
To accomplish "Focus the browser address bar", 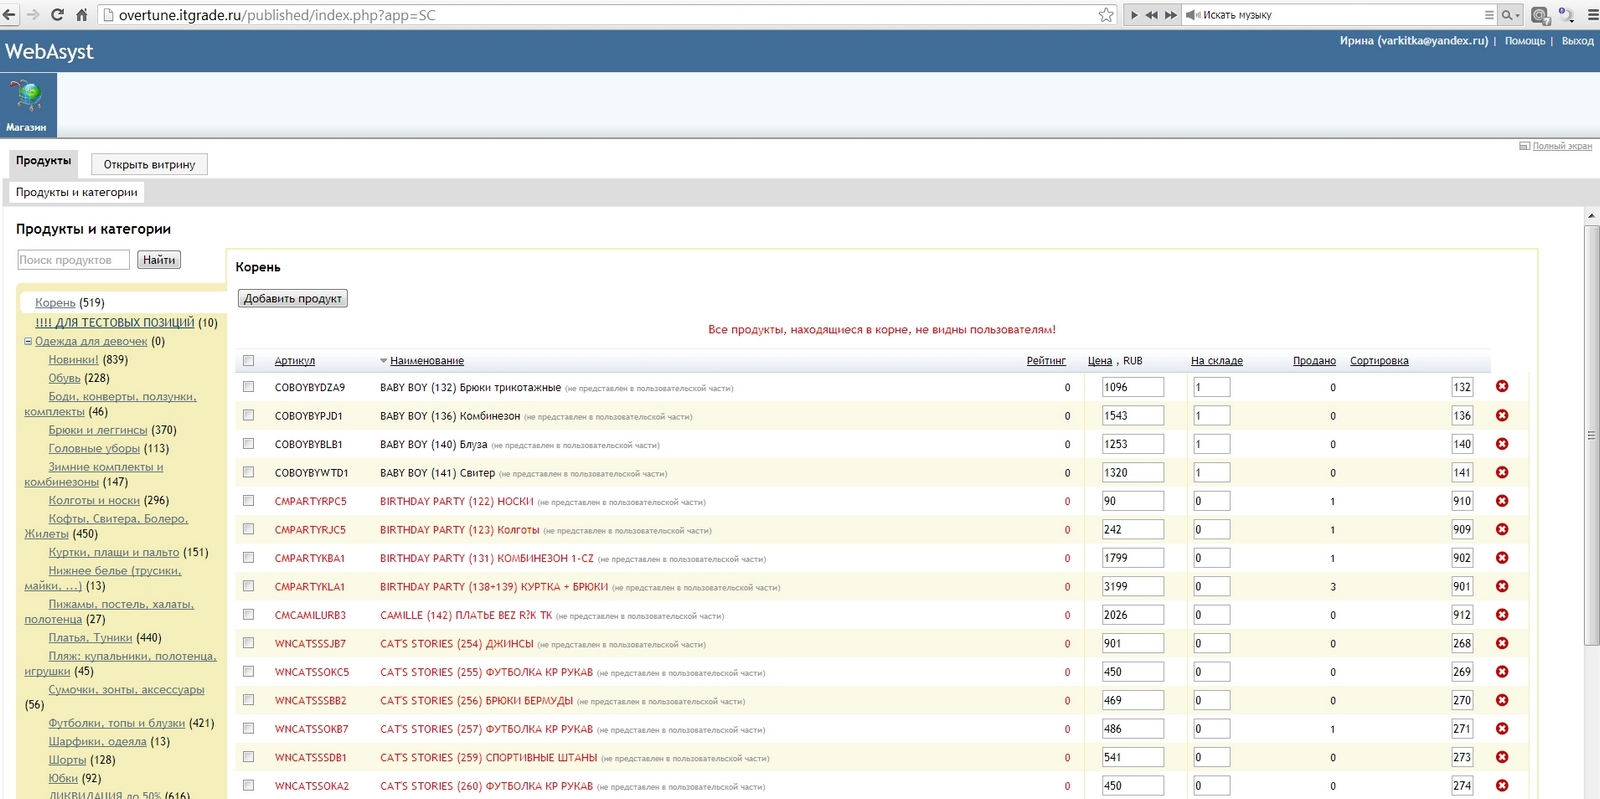I will click(x=600, y=15).
